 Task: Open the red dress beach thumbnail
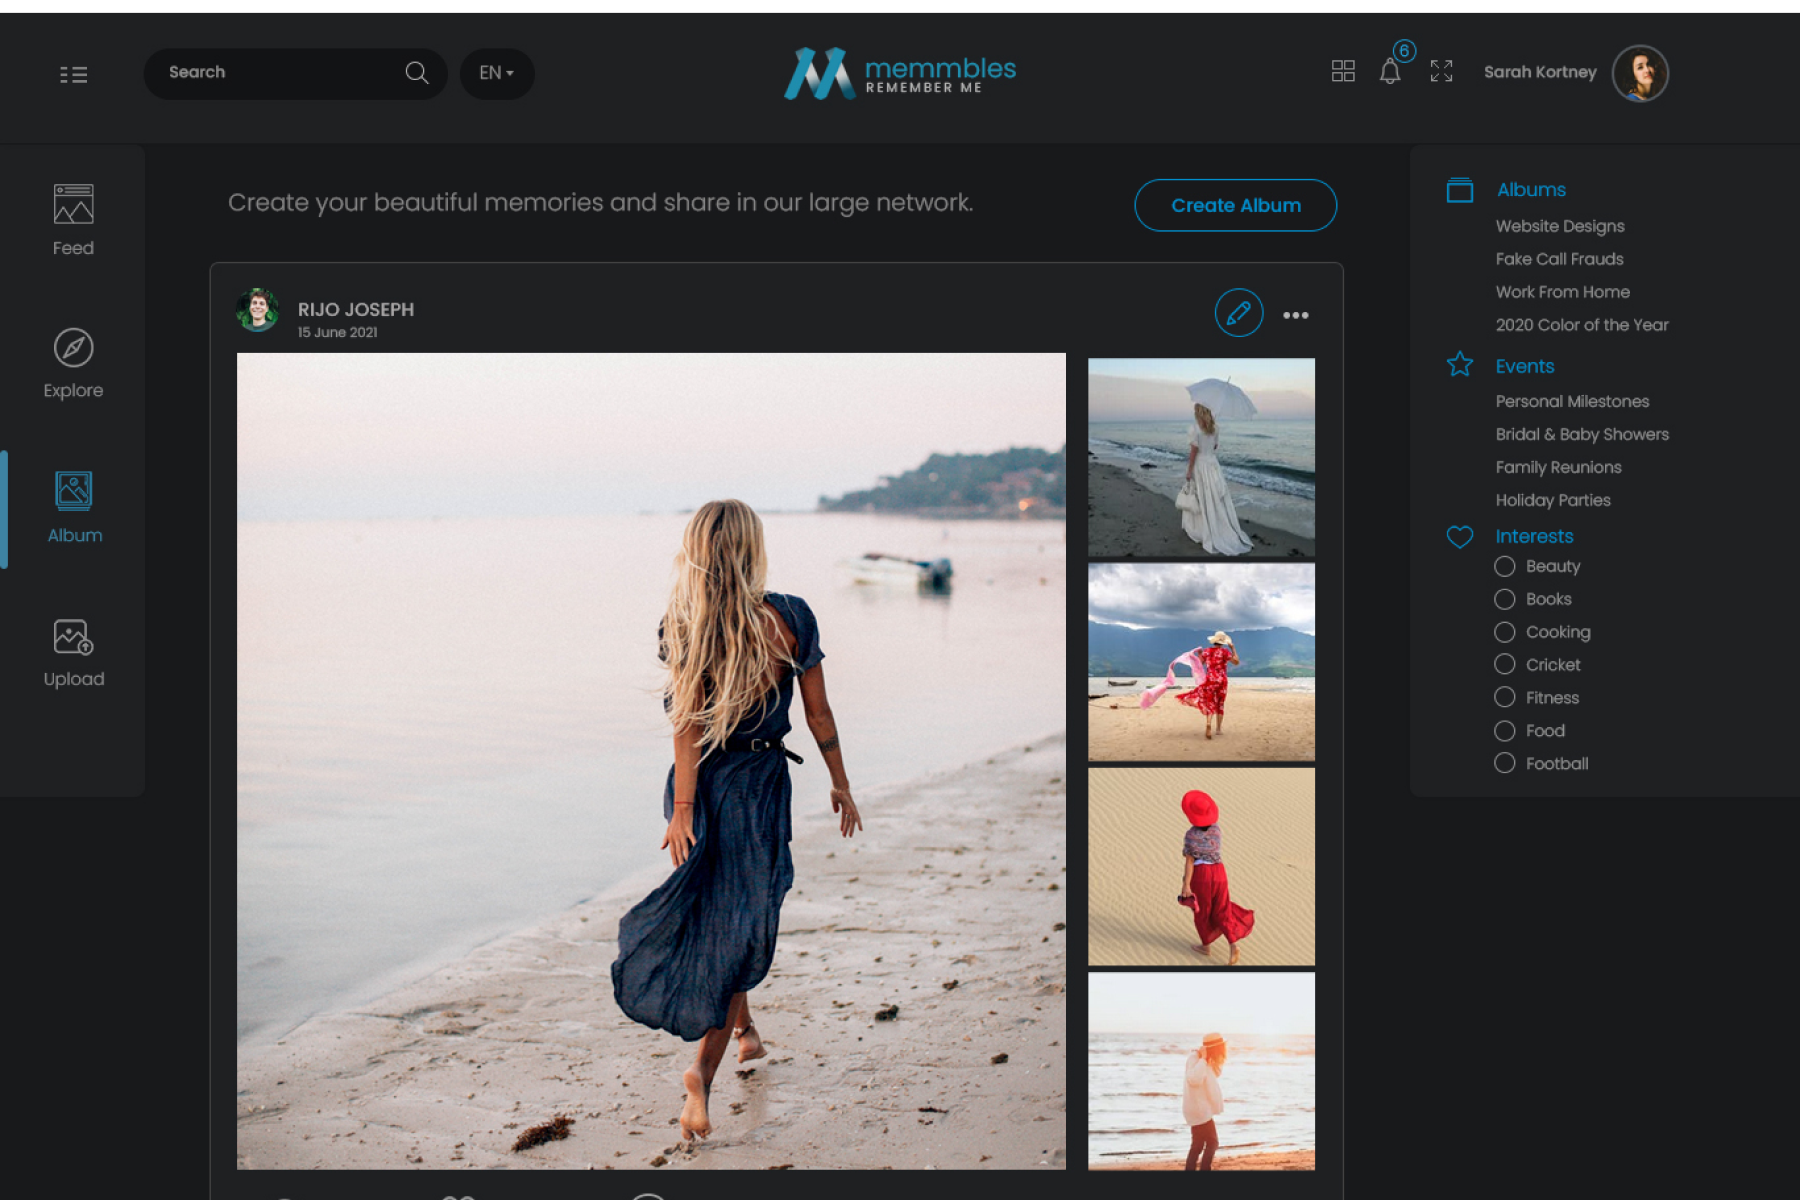[1201, 662]
